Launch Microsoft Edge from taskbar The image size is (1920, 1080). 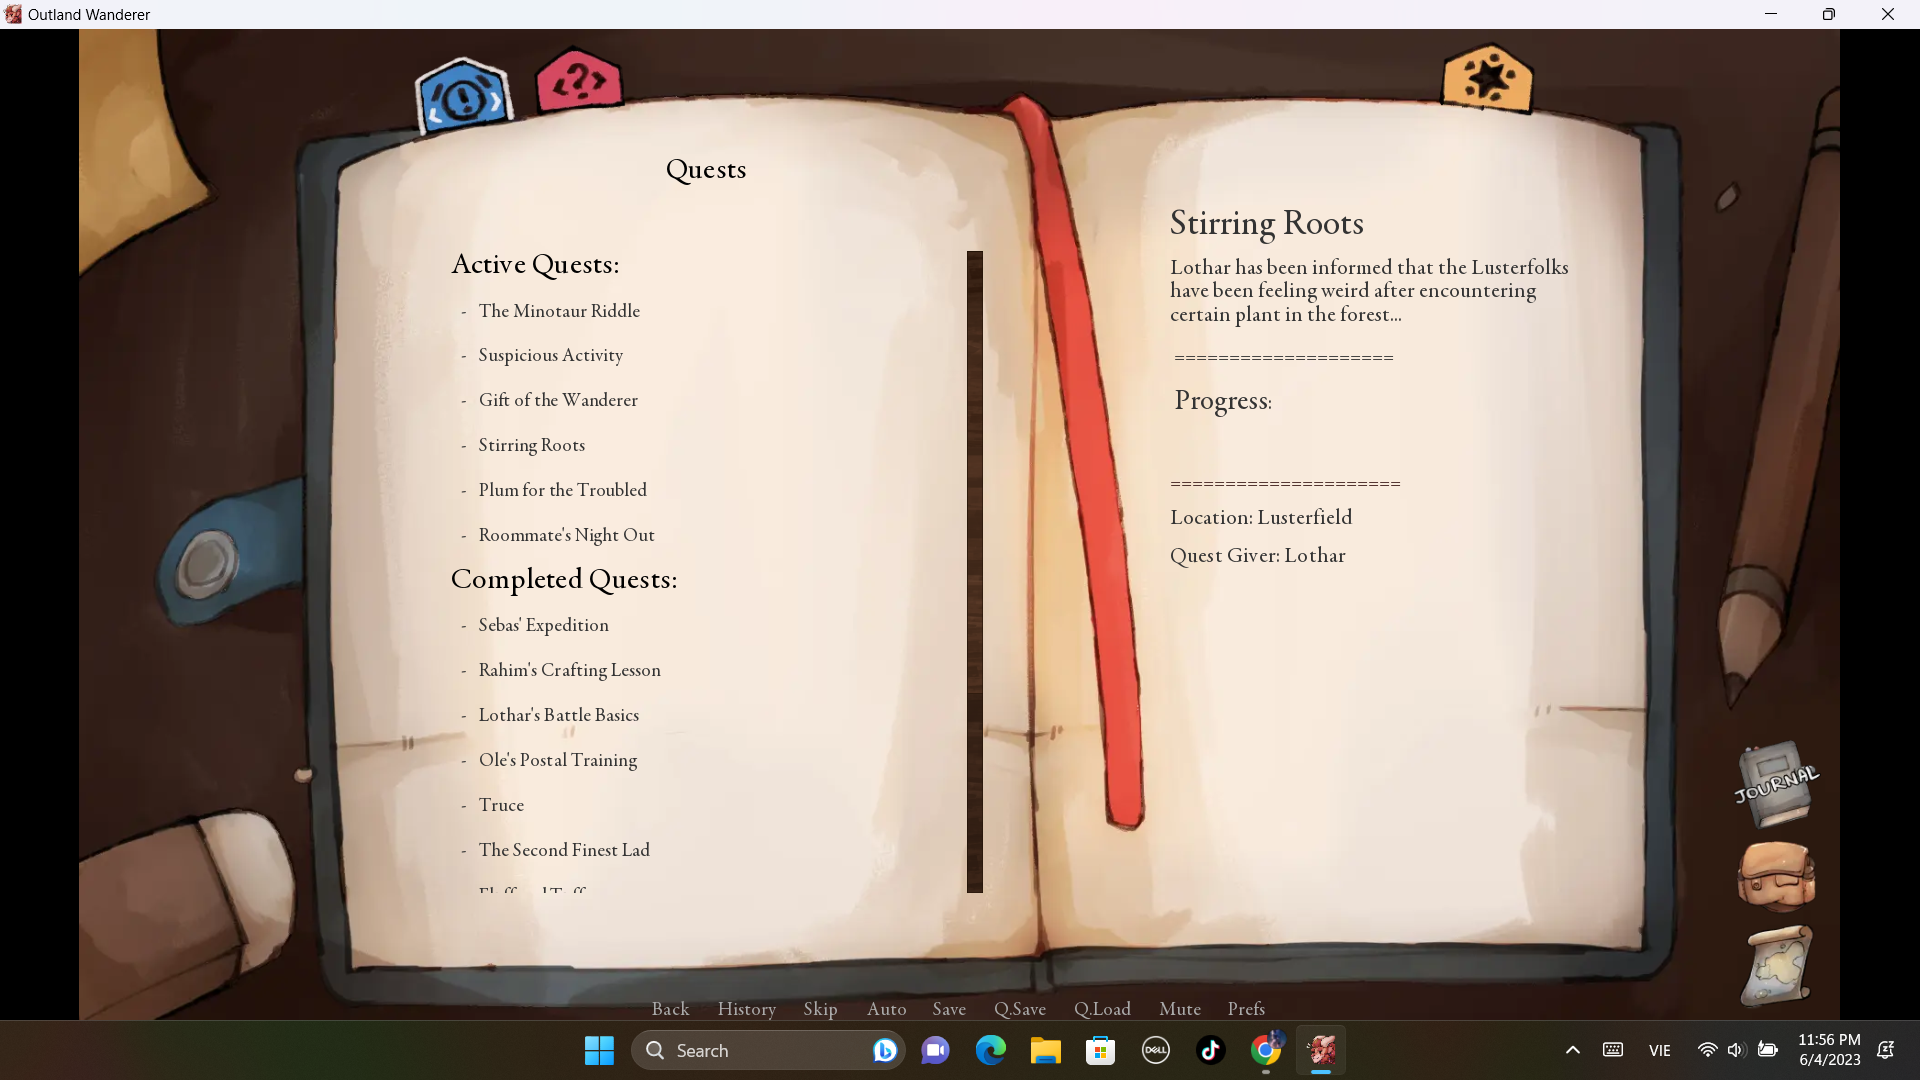[x=990, y=1050]
